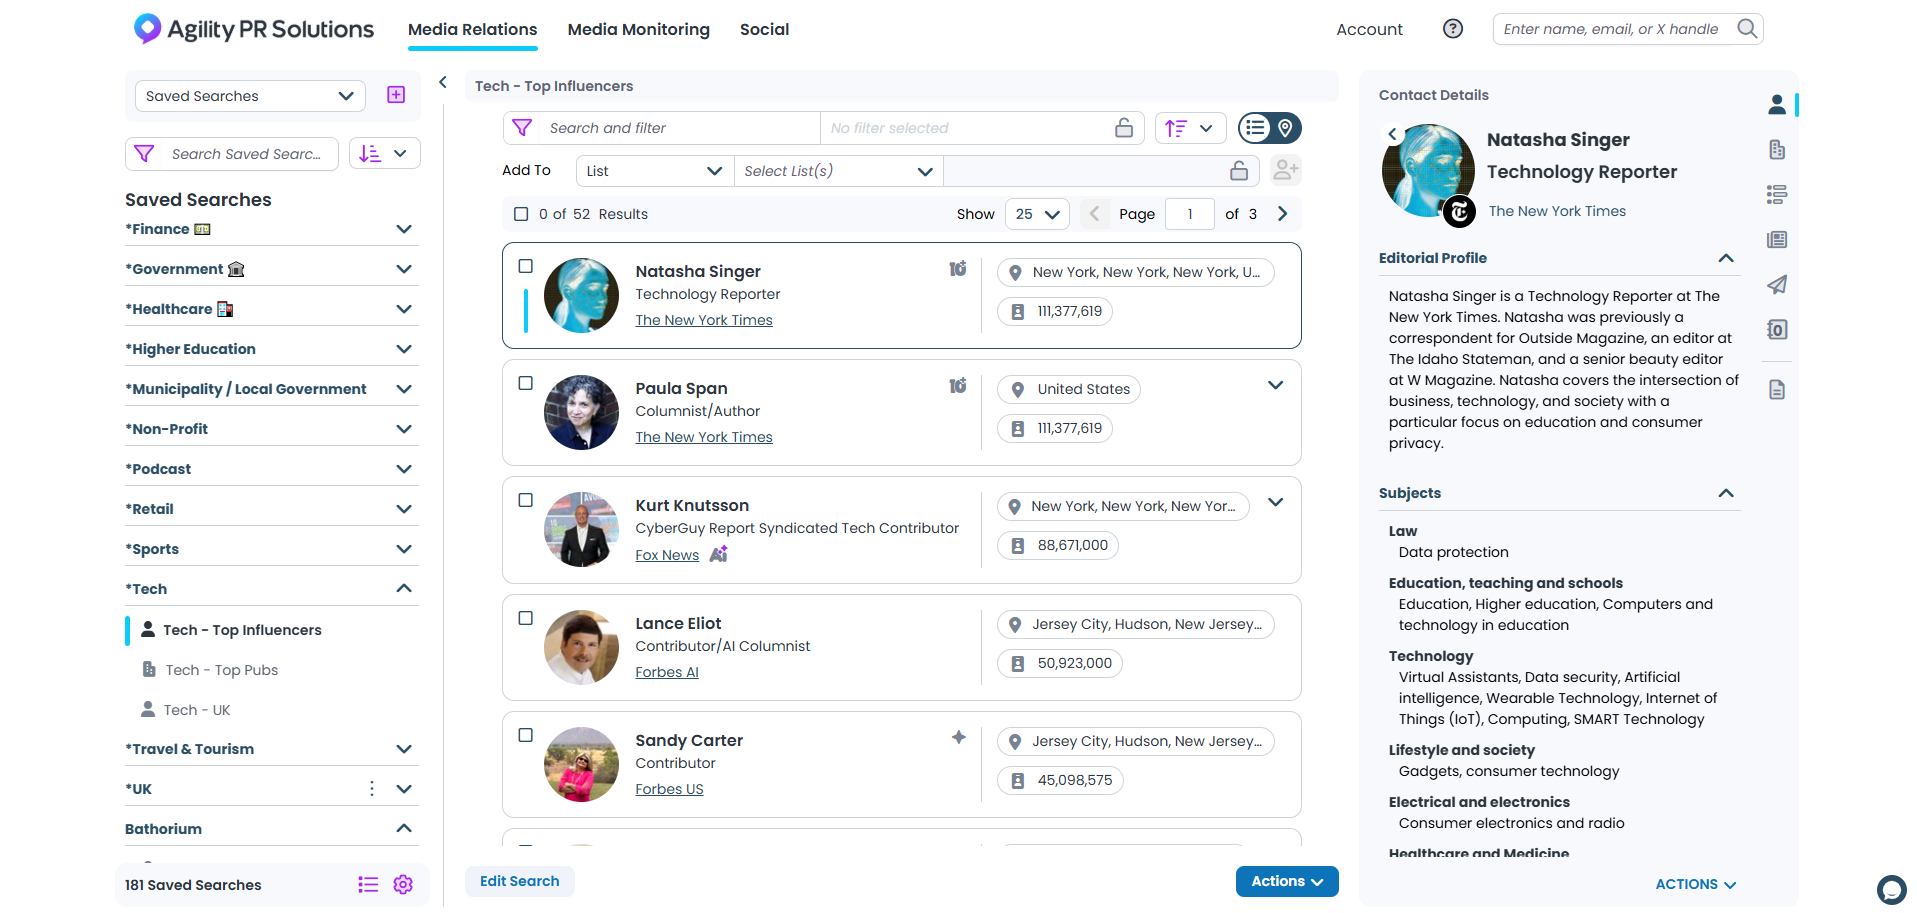Open the outlet document icon in contact sidebar
The width and height of the screenshot is (1917, 913).
point(1777,150)
